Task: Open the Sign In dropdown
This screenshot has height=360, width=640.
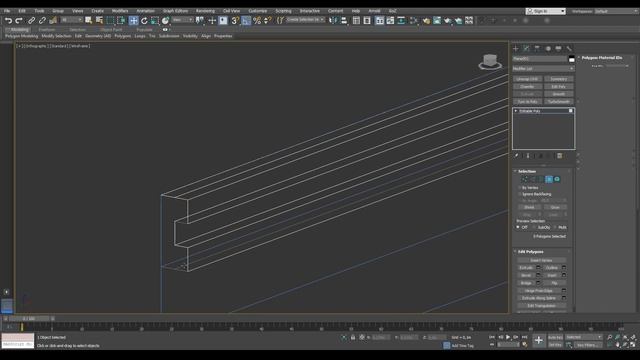Action: coord(546,11)
